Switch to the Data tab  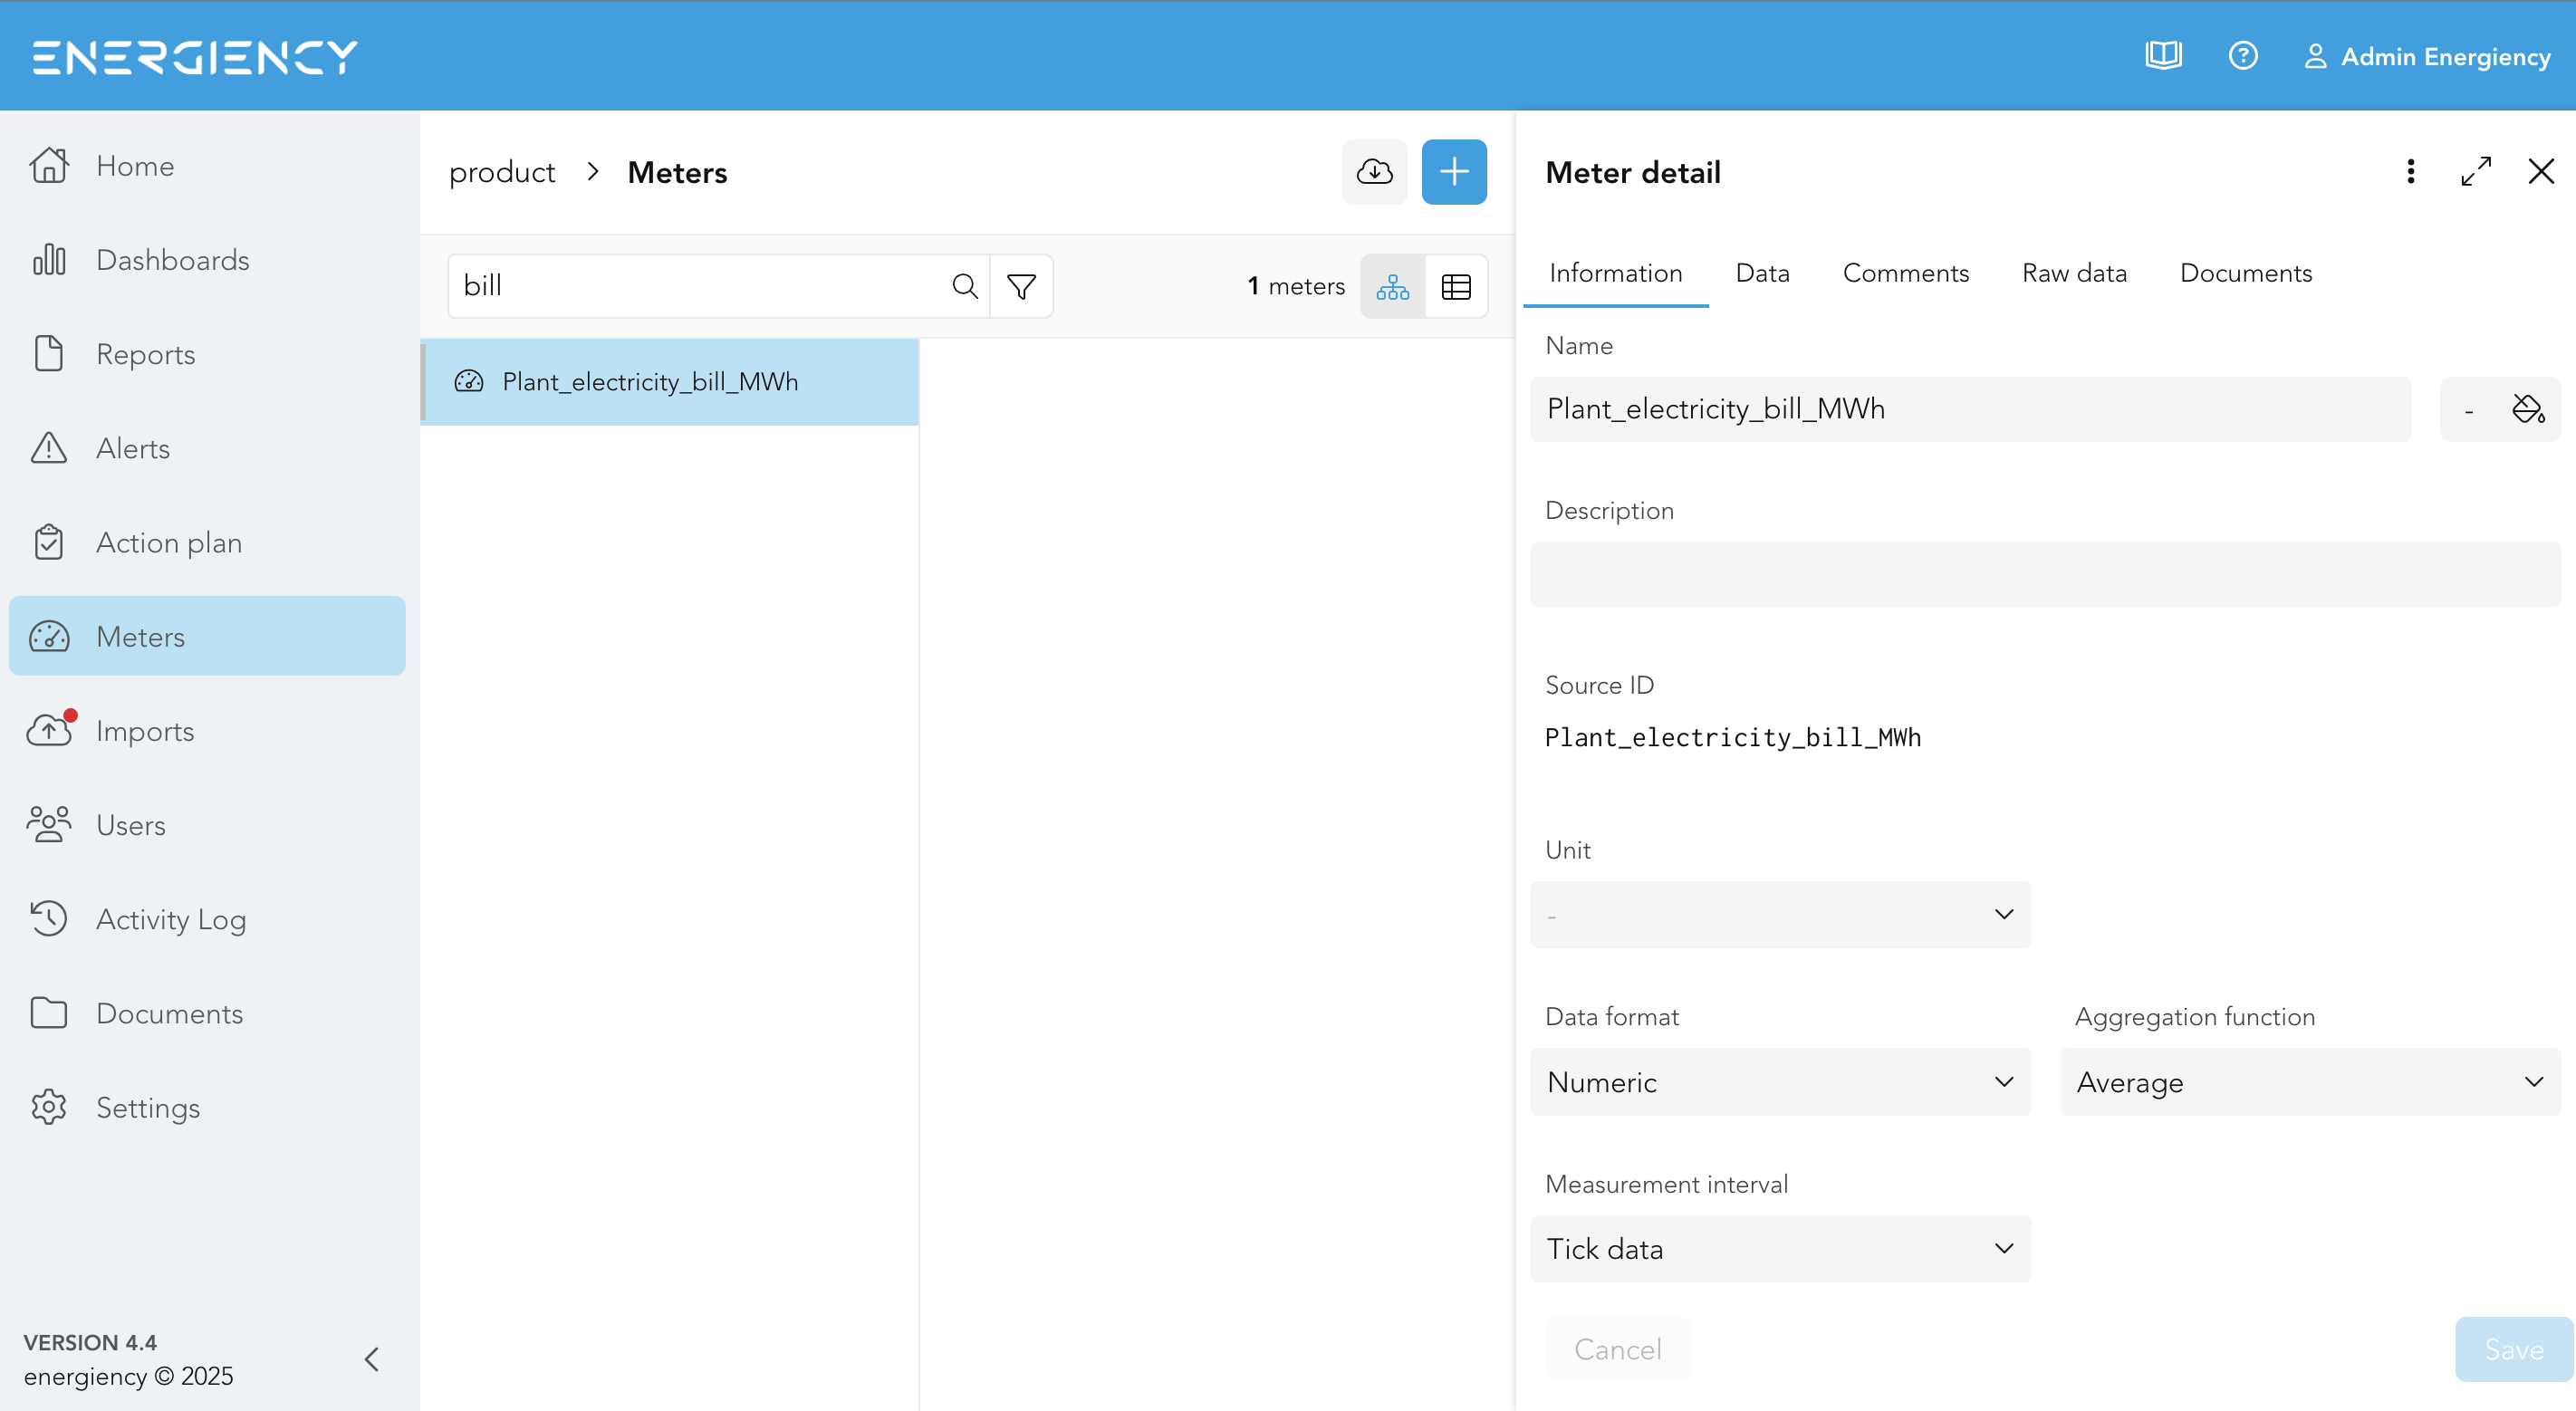[x=1762, y=273]
